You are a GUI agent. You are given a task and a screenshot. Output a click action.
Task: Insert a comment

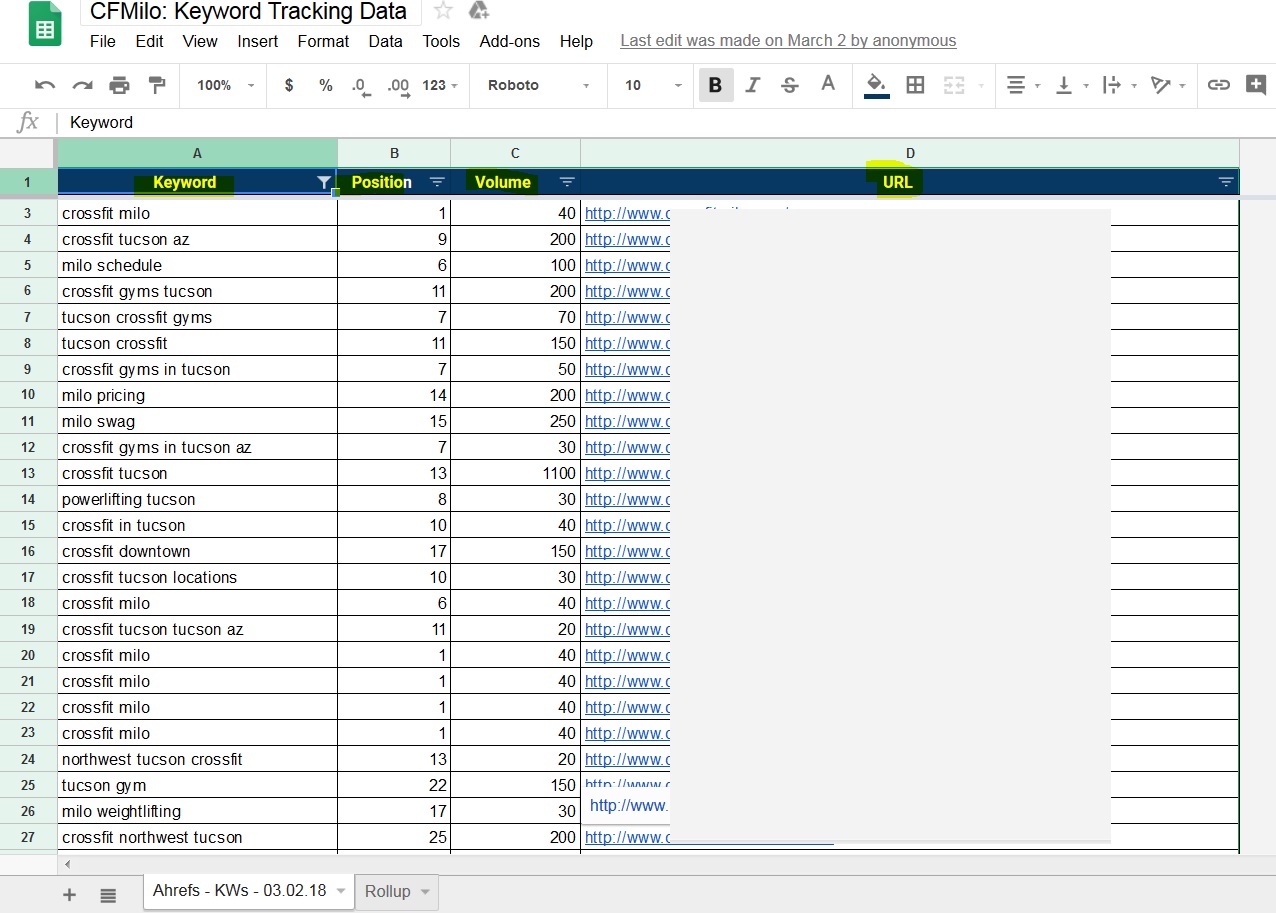click(x=1256, y=85)
